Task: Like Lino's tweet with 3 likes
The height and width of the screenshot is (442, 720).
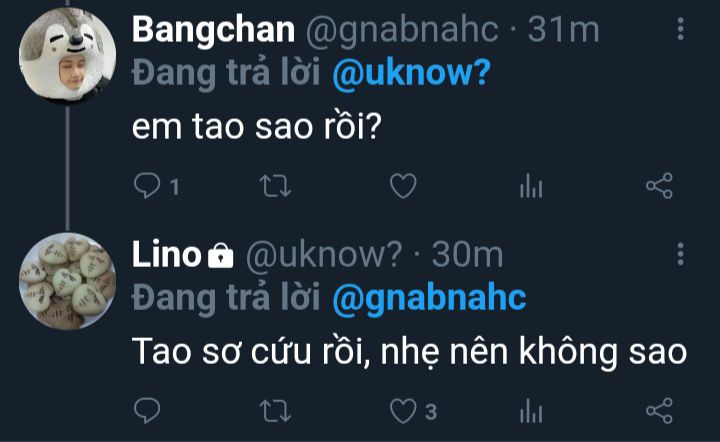Action: pos(402,410)
